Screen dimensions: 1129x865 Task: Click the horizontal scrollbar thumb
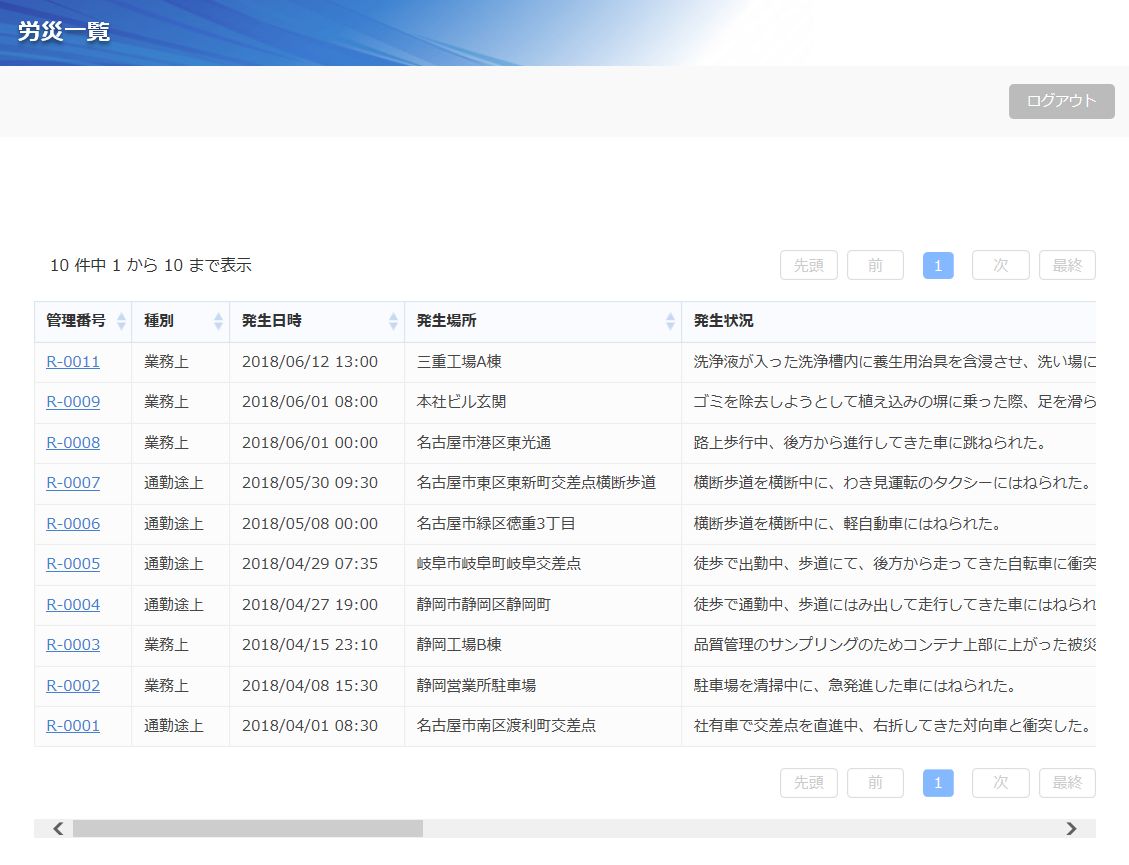[x=247, y=829]
